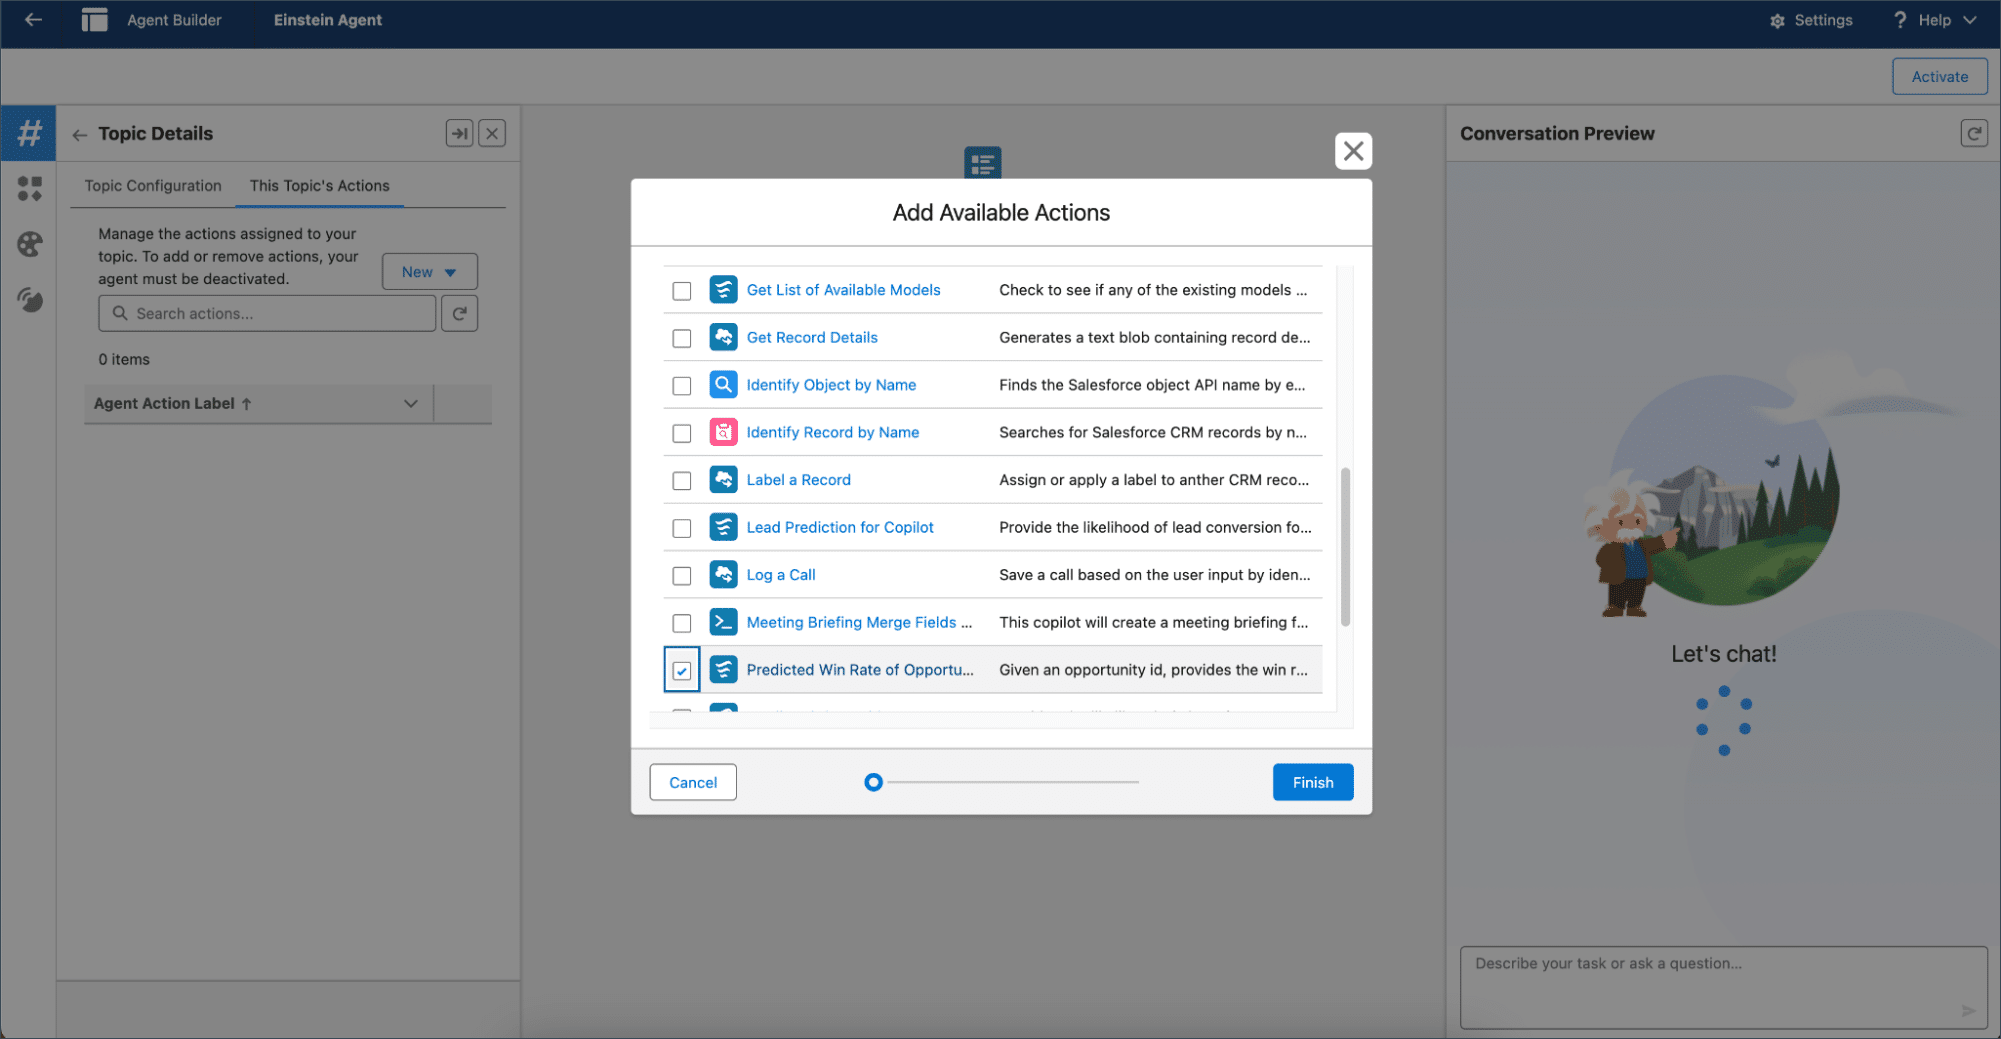Switch to the Topic Configuration tab
Viewport: 2001px width, 1039px height.
coord(153,186)
